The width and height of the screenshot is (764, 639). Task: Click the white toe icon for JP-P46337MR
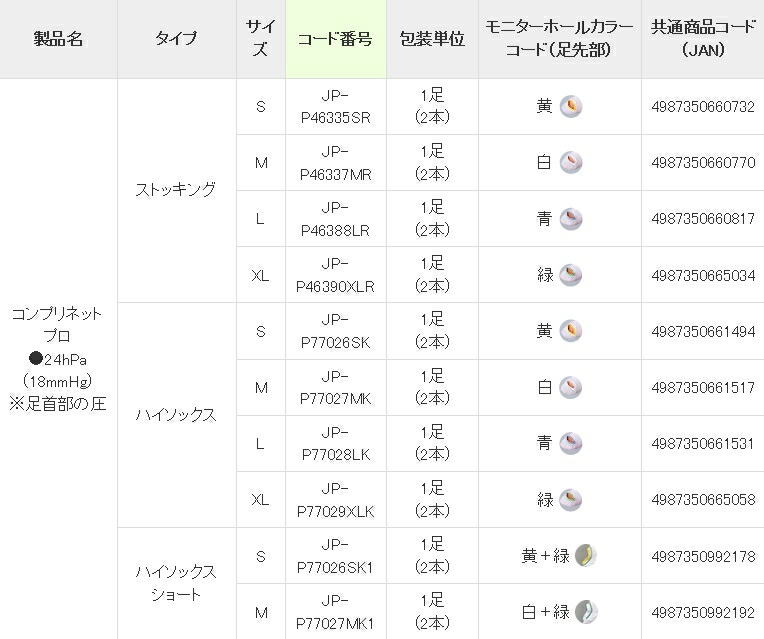[x=571, y=162]
